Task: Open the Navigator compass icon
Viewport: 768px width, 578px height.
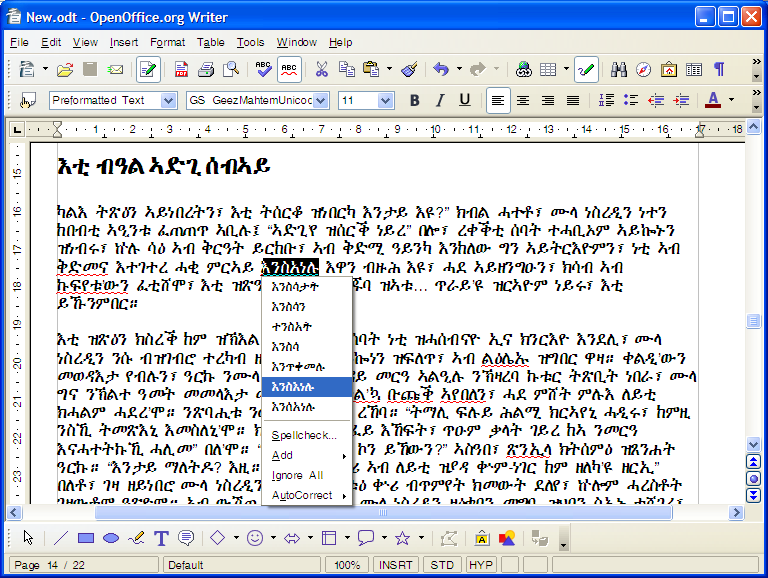Action: (643, 70)
